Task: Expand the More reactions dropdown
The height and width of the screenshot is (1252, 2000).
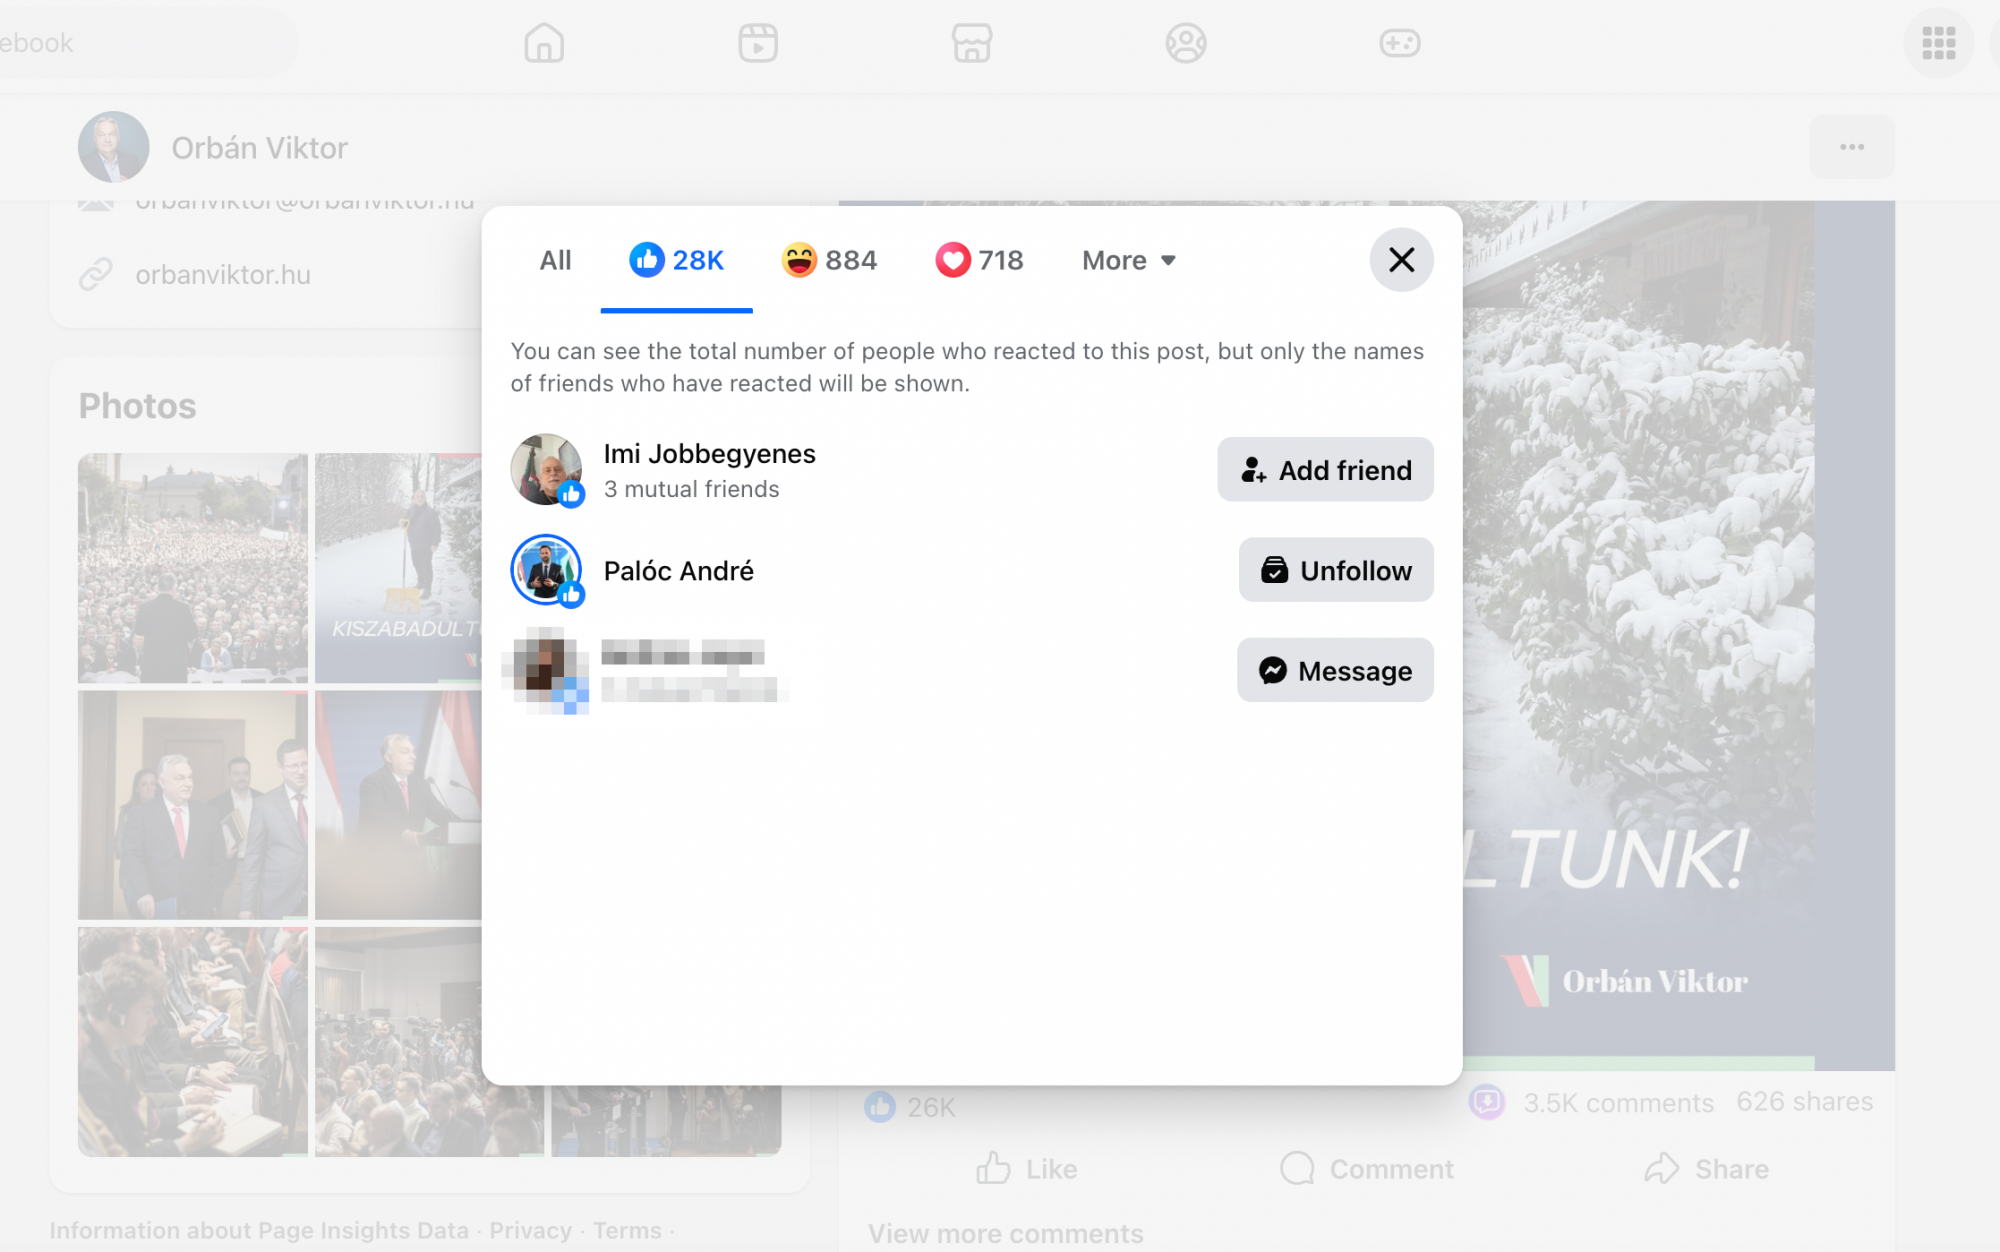Action: pyautogui.click(x=1128, y=260)
